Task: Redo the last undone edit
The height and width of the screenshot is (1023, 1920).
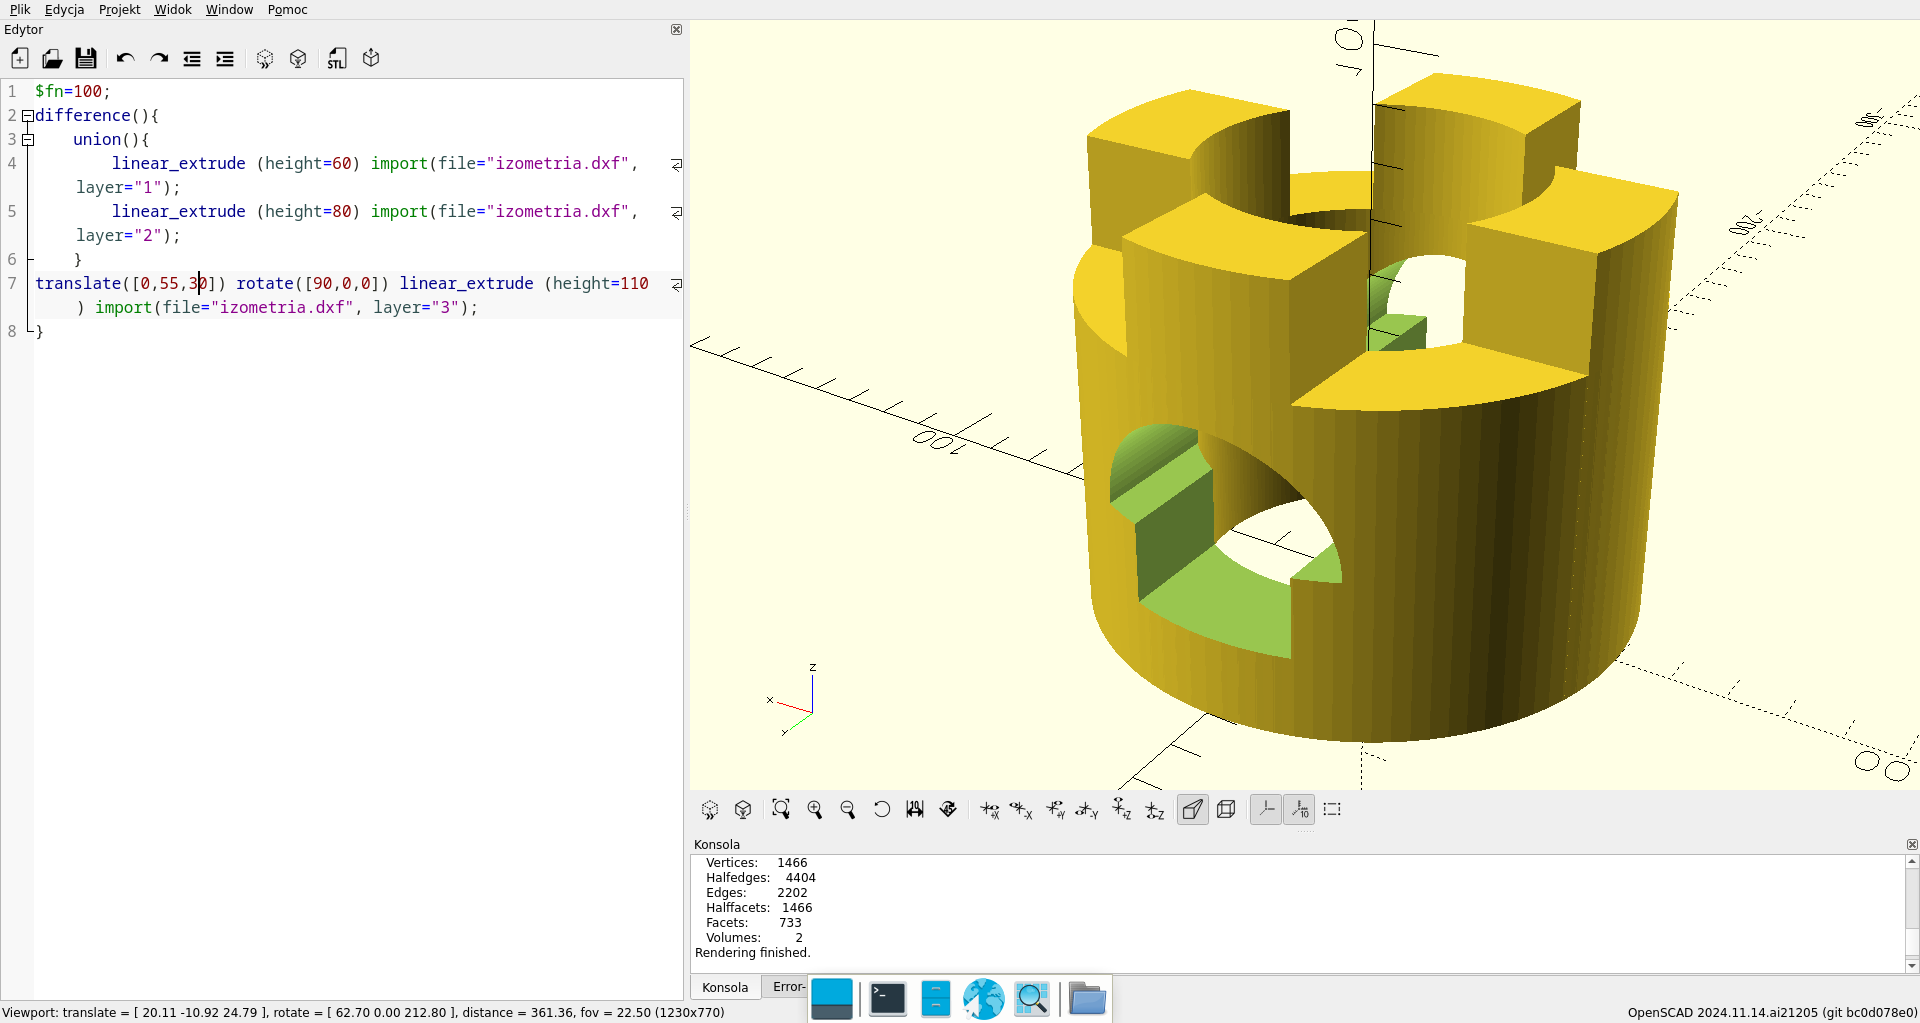Action: pyautogui.click(x=158, y=59)
